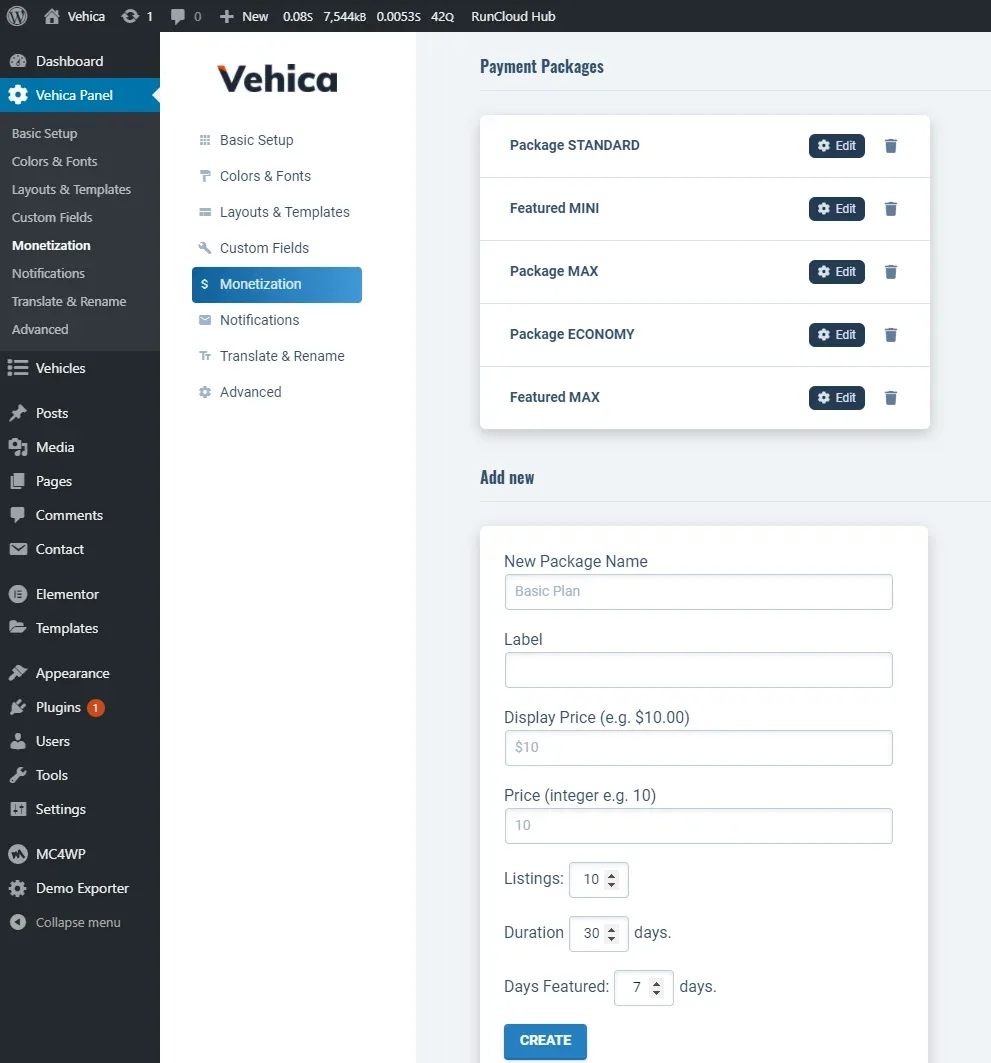Screen dimensions: 991x1063
Task: Click the Comments icon in sidebar
Action: pyautogui.click(x=18, y=515)
